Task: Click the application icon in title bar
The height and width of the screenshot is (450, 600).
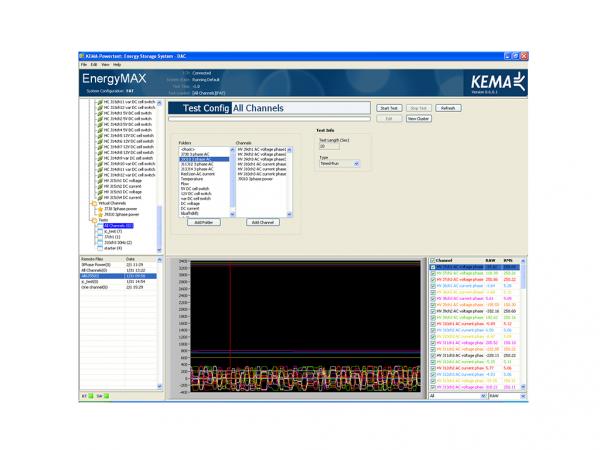Action: pos(82,56)
